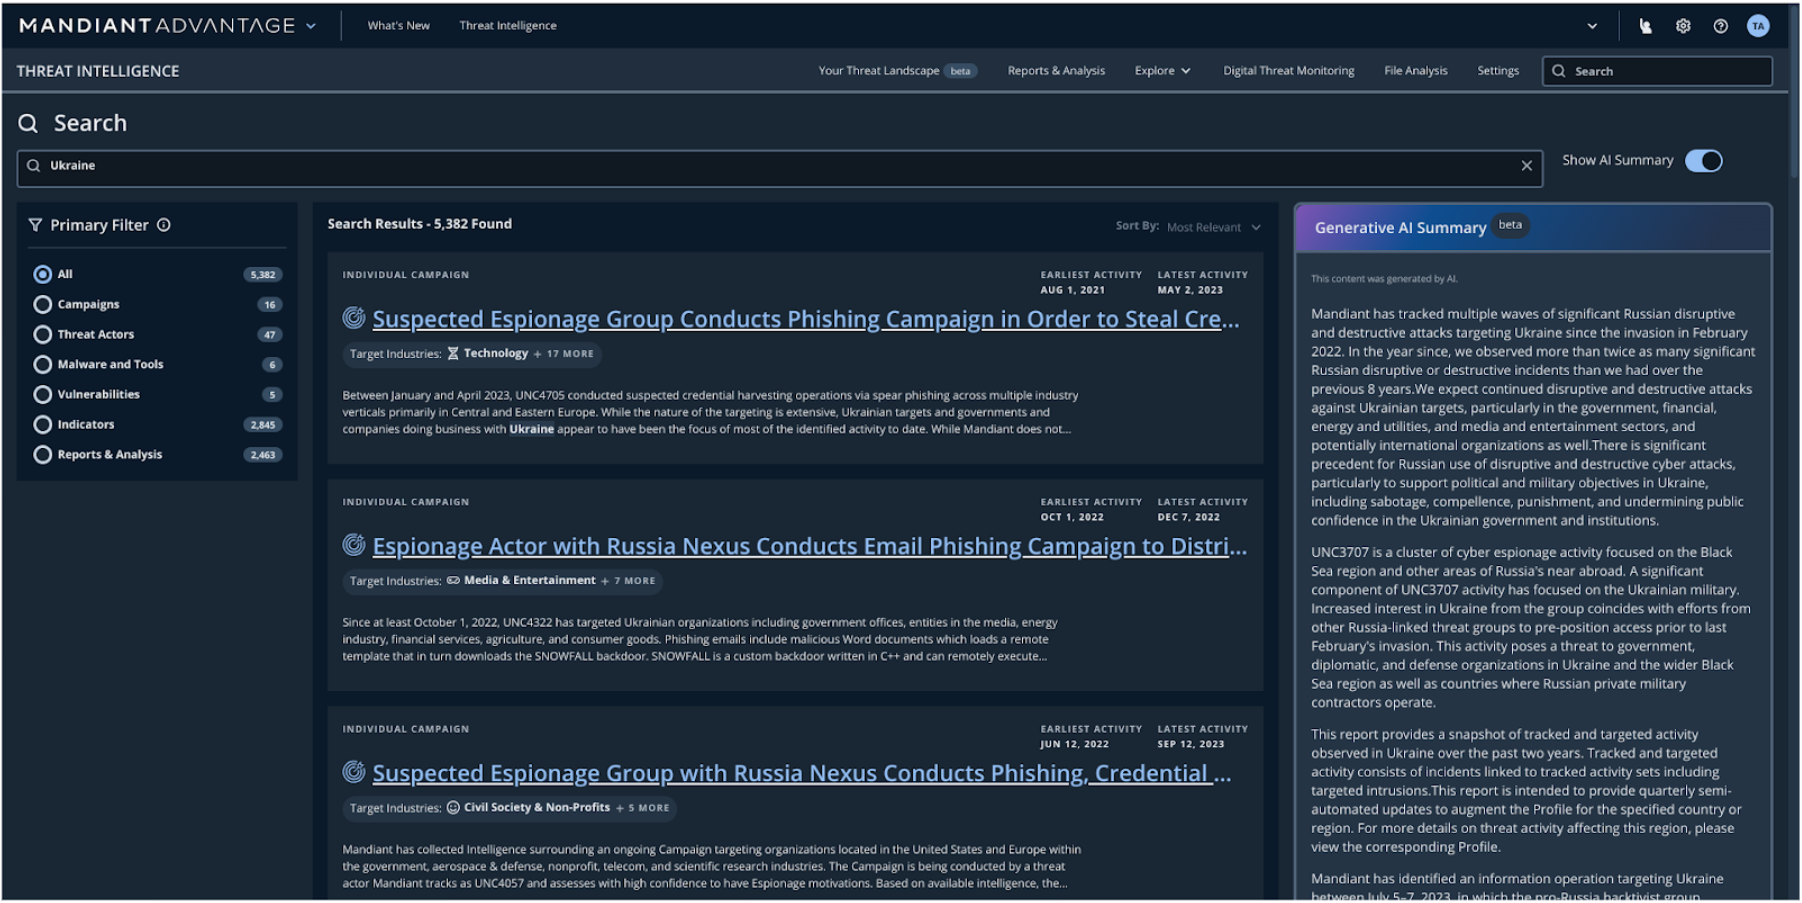Click the Technology industry hourglass icon
The height and width of the screenshot is (903, 1802).
coord(453,353)
